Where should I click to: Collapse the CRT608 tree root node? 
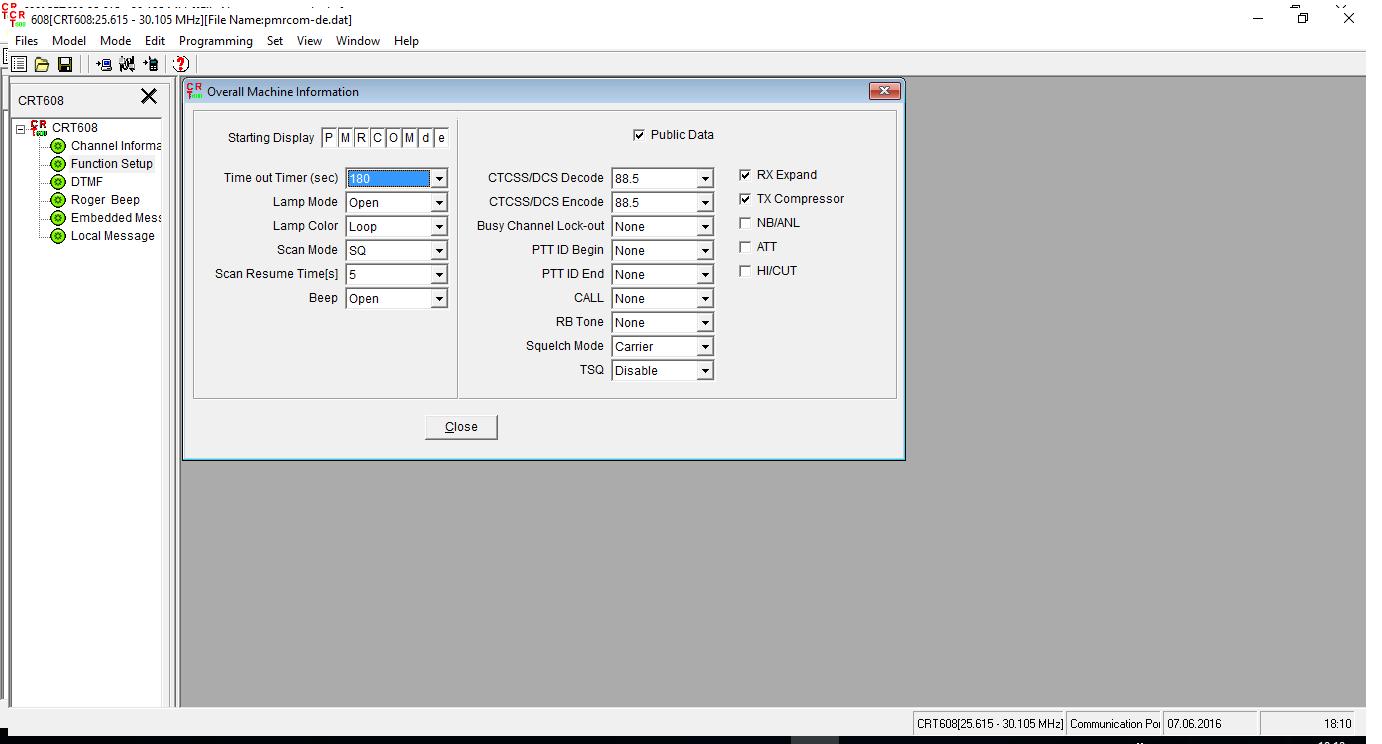(x=20, y=129)
